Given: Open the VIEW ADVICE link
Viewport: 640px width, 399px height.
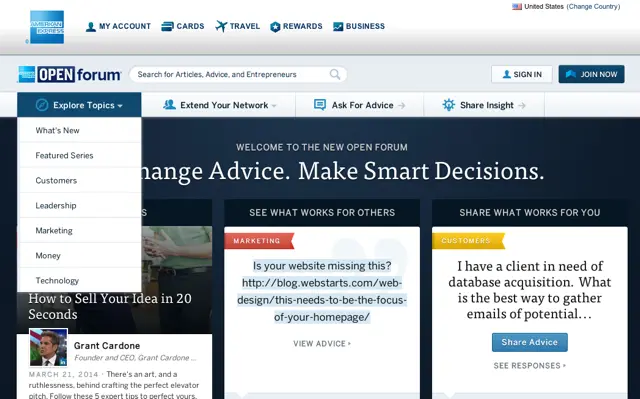Looking at the screenshot, I should pyautogui.click(x=322, y=344).
